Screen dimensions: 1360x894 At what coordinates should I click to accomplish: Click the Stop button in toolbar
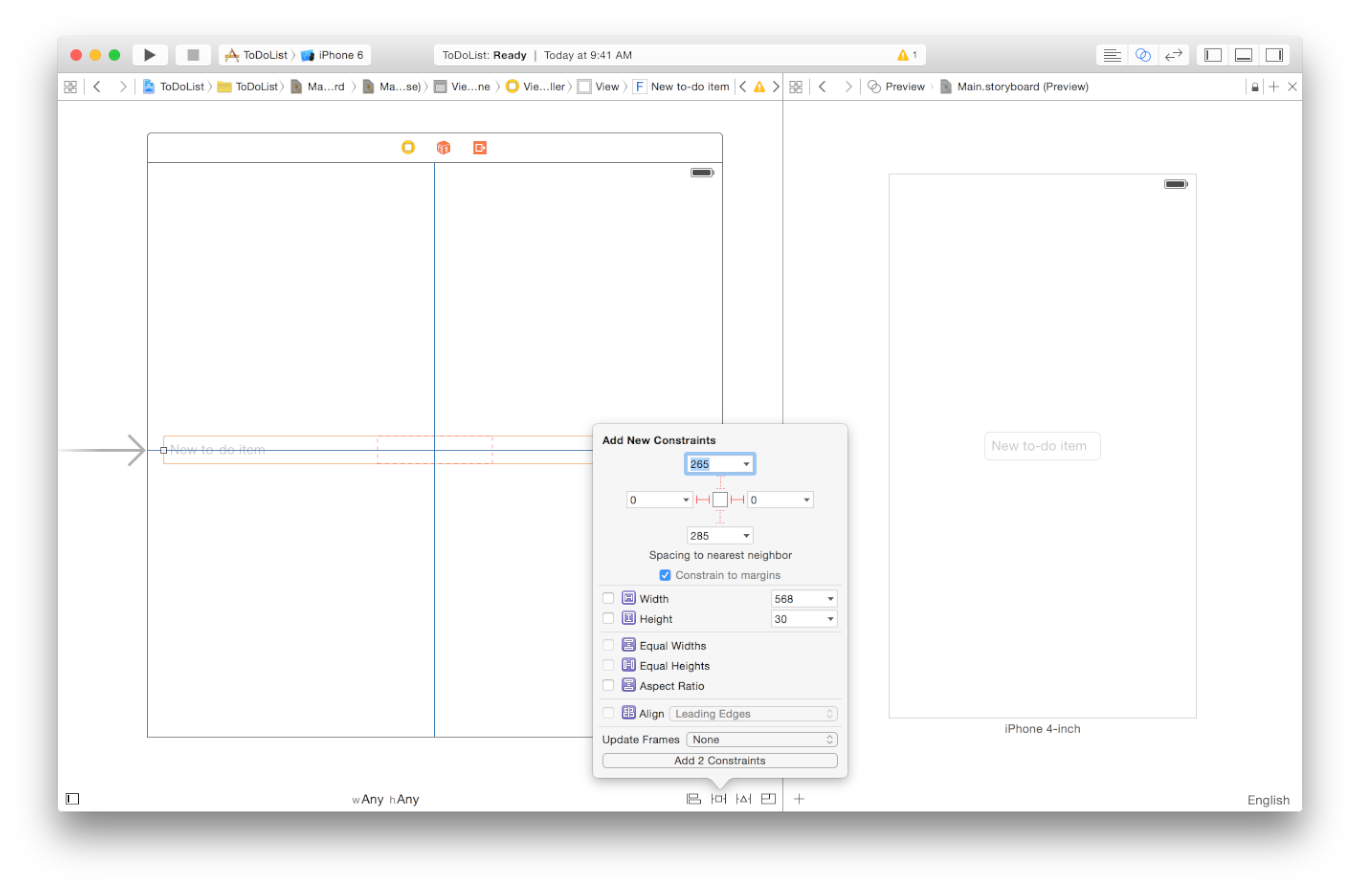coord(193,55)
